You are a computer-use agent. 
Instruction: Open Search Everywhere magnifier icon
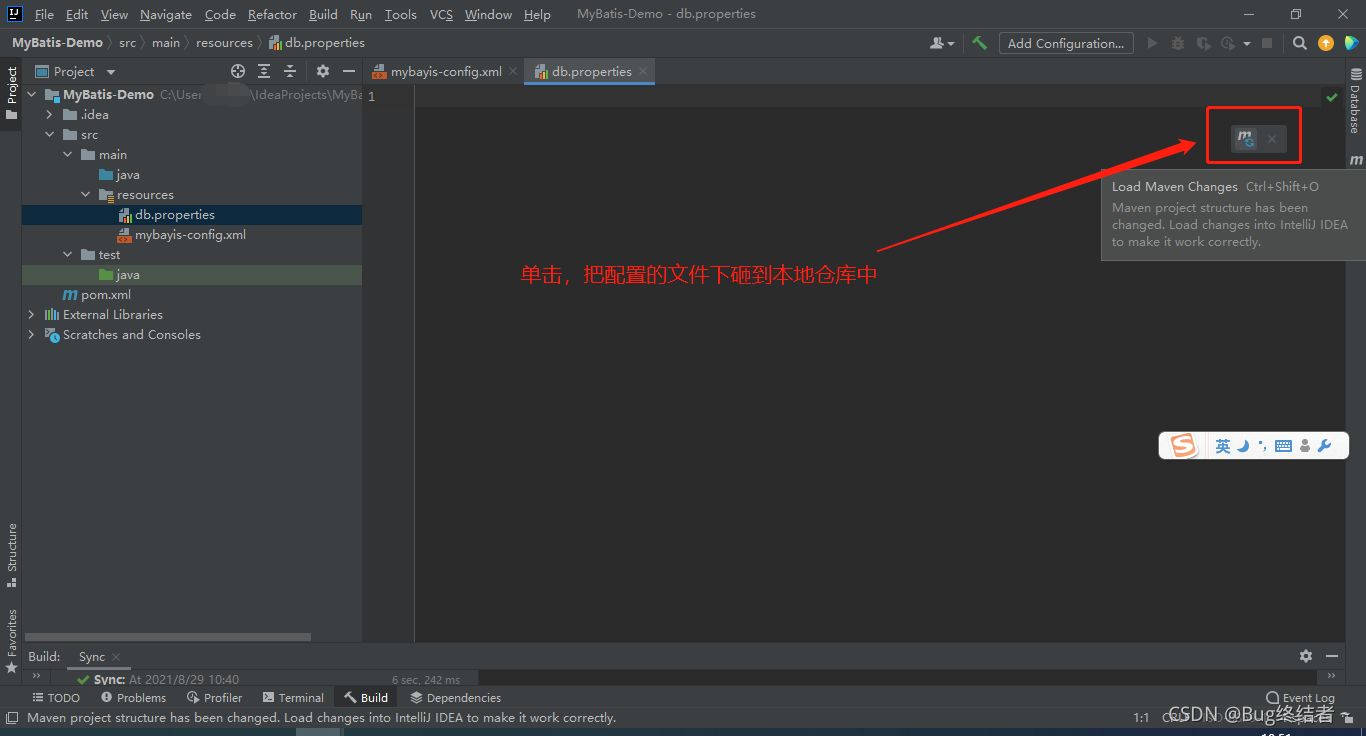click(x=1299, y=43)
